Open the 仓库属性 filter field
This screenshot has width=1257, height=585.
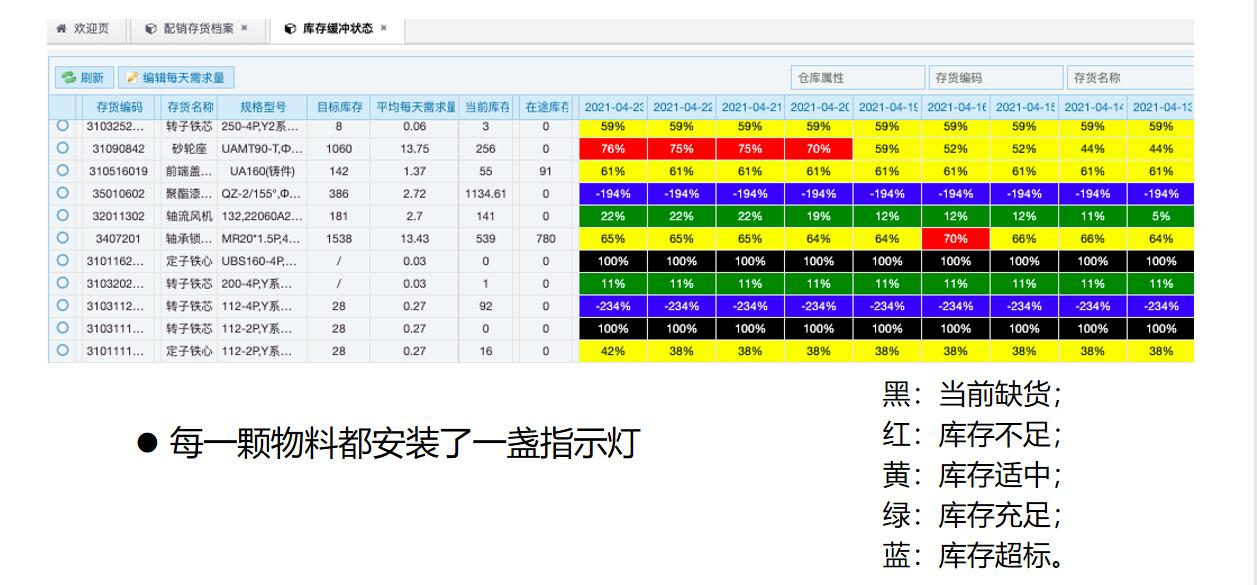pyautogui.click(x=856, y=77)
